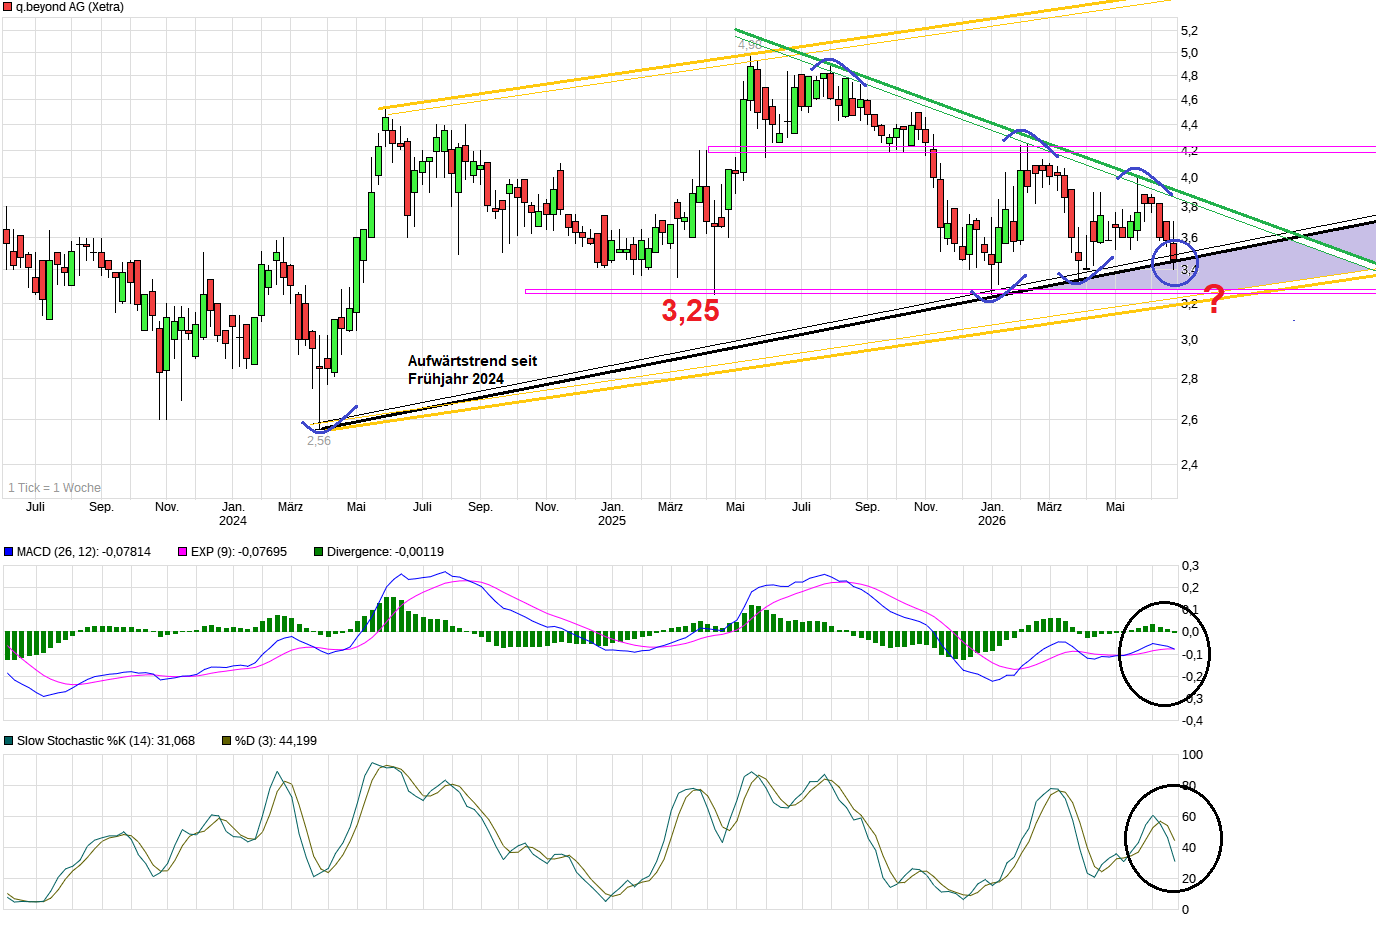This screenshot has width=1376, height=931.
Task: Select the Divergence: -0,00119 legend text
Action: pyautogui.click(x=385, y=552)
